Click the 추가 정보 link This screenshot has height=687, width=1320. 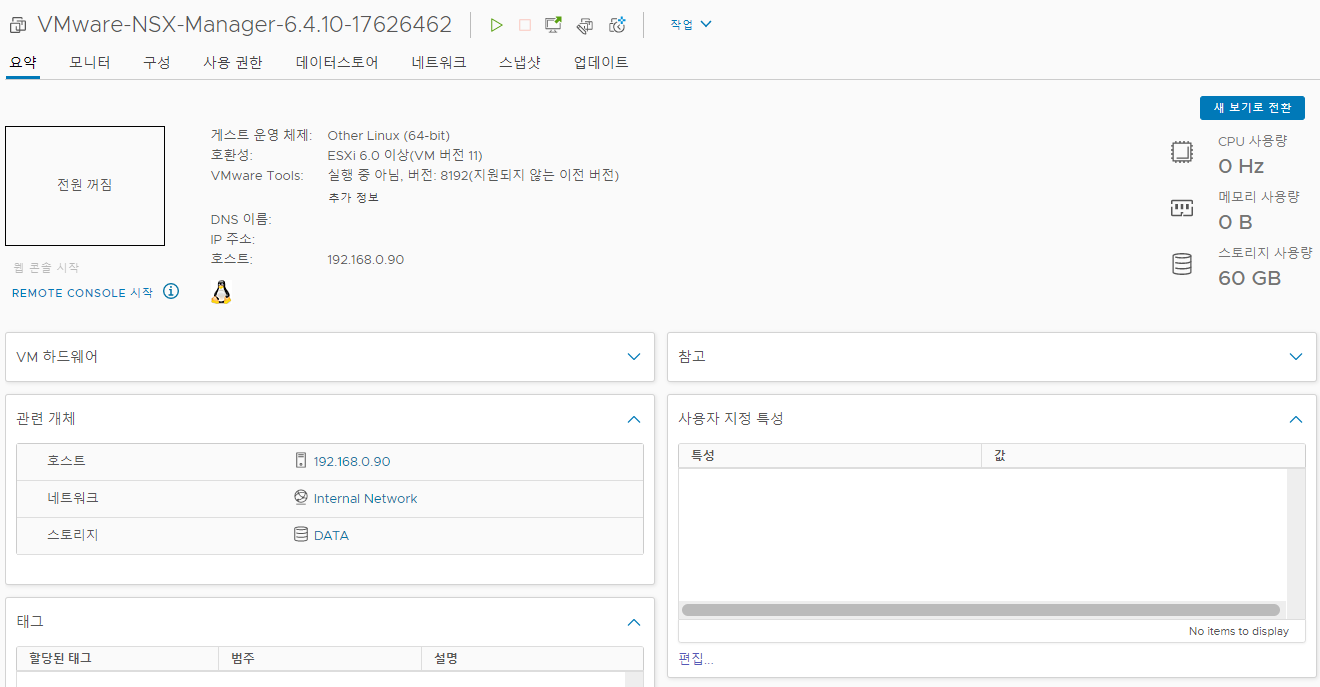pyautogui.click(x=353, y=197)
